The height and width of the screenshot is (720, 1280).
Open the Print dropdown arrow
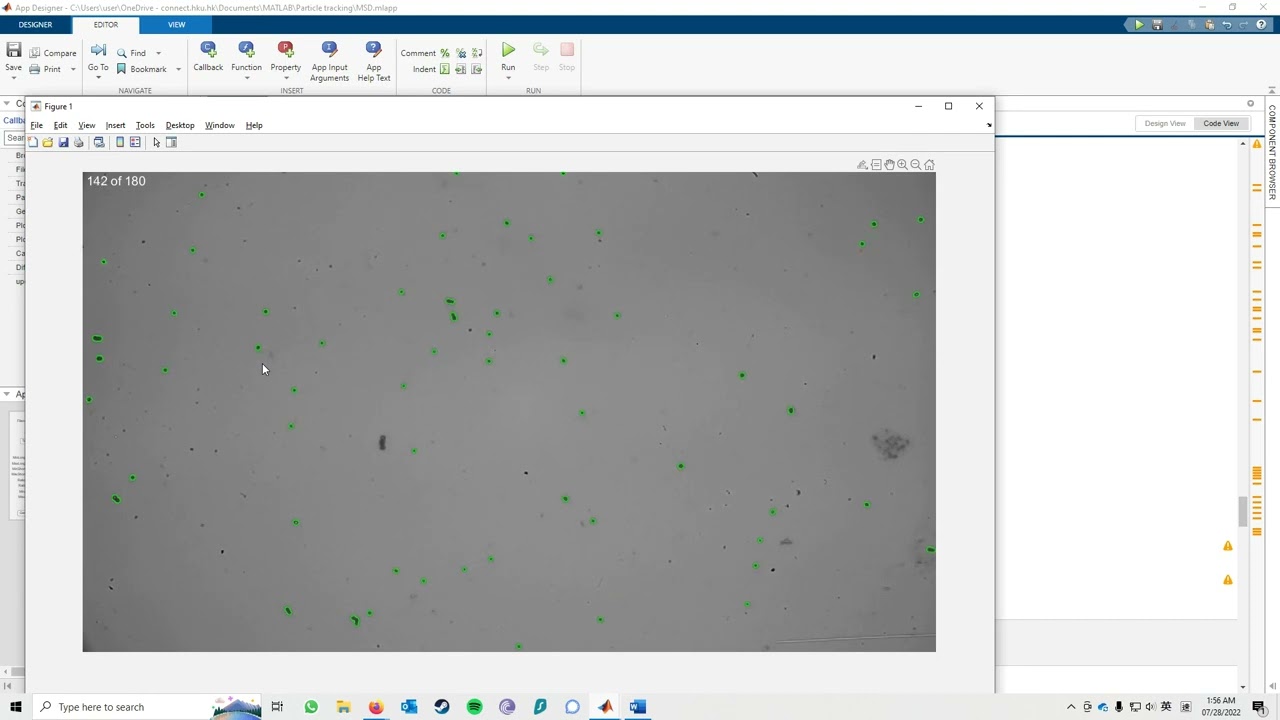73,69
